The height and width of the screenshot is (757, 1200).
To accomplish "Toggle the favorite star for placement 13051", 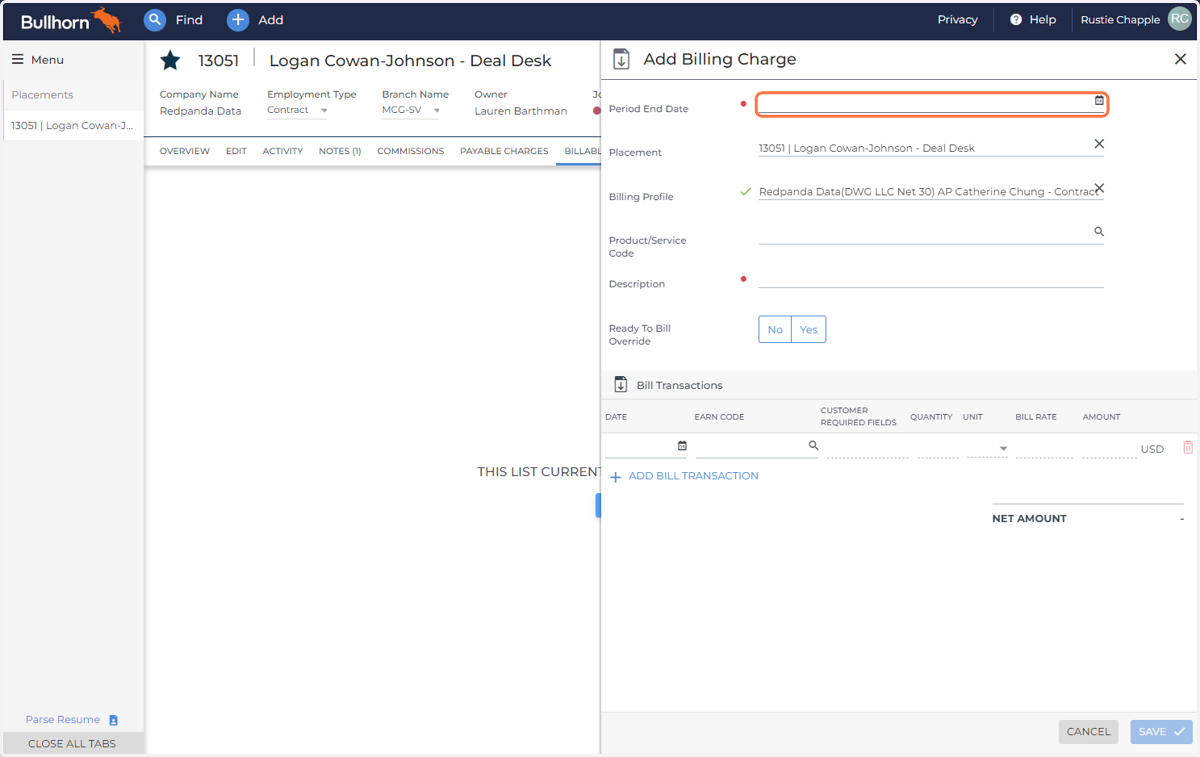I will (171, 61).
